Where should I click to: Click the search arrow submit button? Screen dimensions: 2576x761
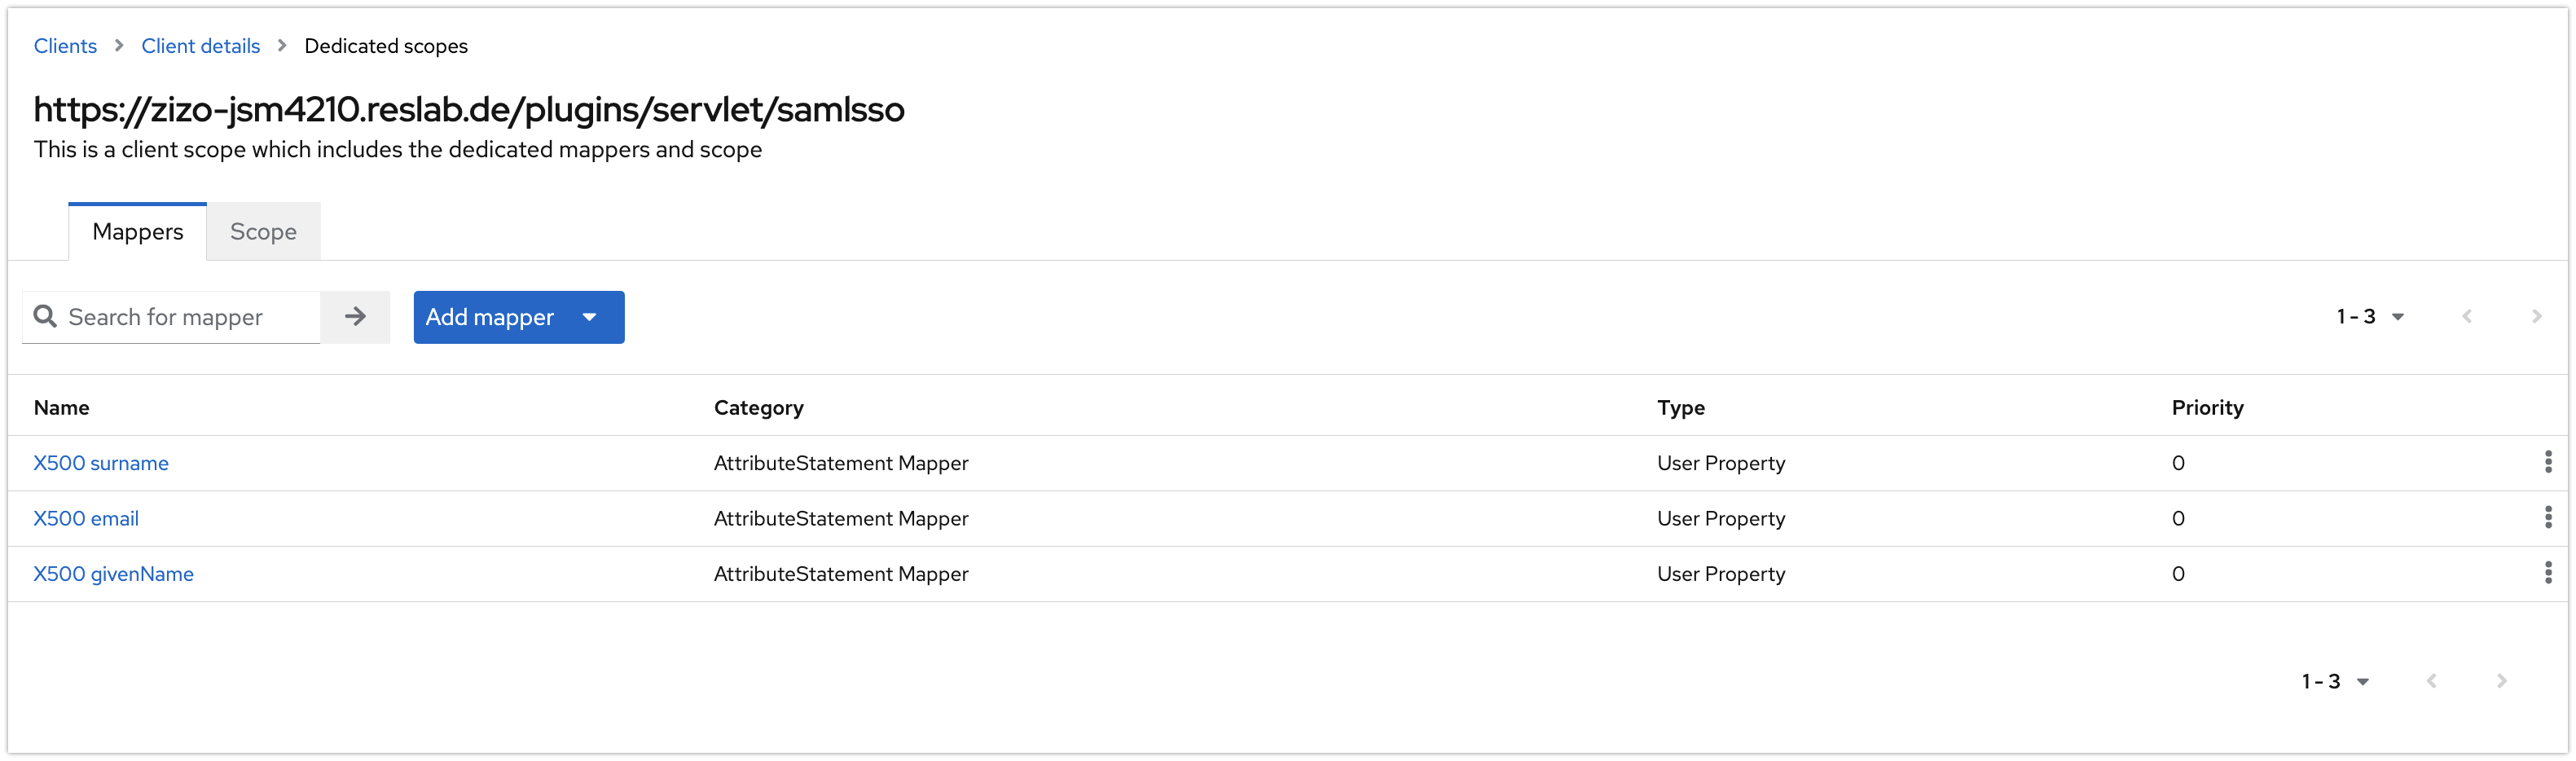tap(355, 317)
